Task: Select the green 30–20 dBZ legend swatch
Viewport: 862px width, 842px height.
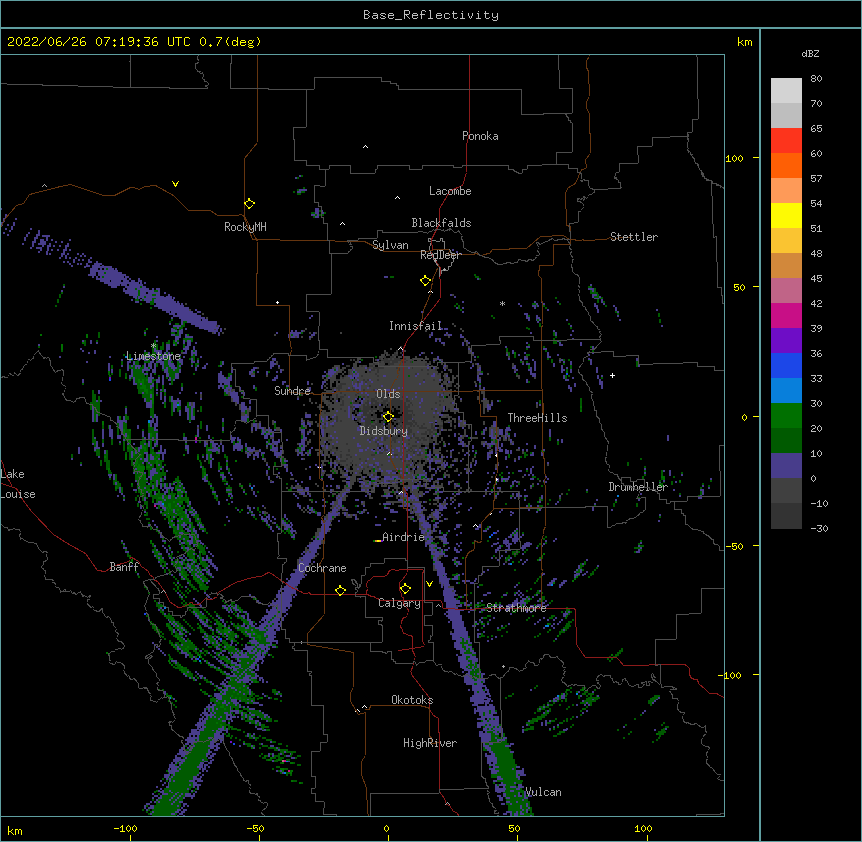Action: [786, 416]
